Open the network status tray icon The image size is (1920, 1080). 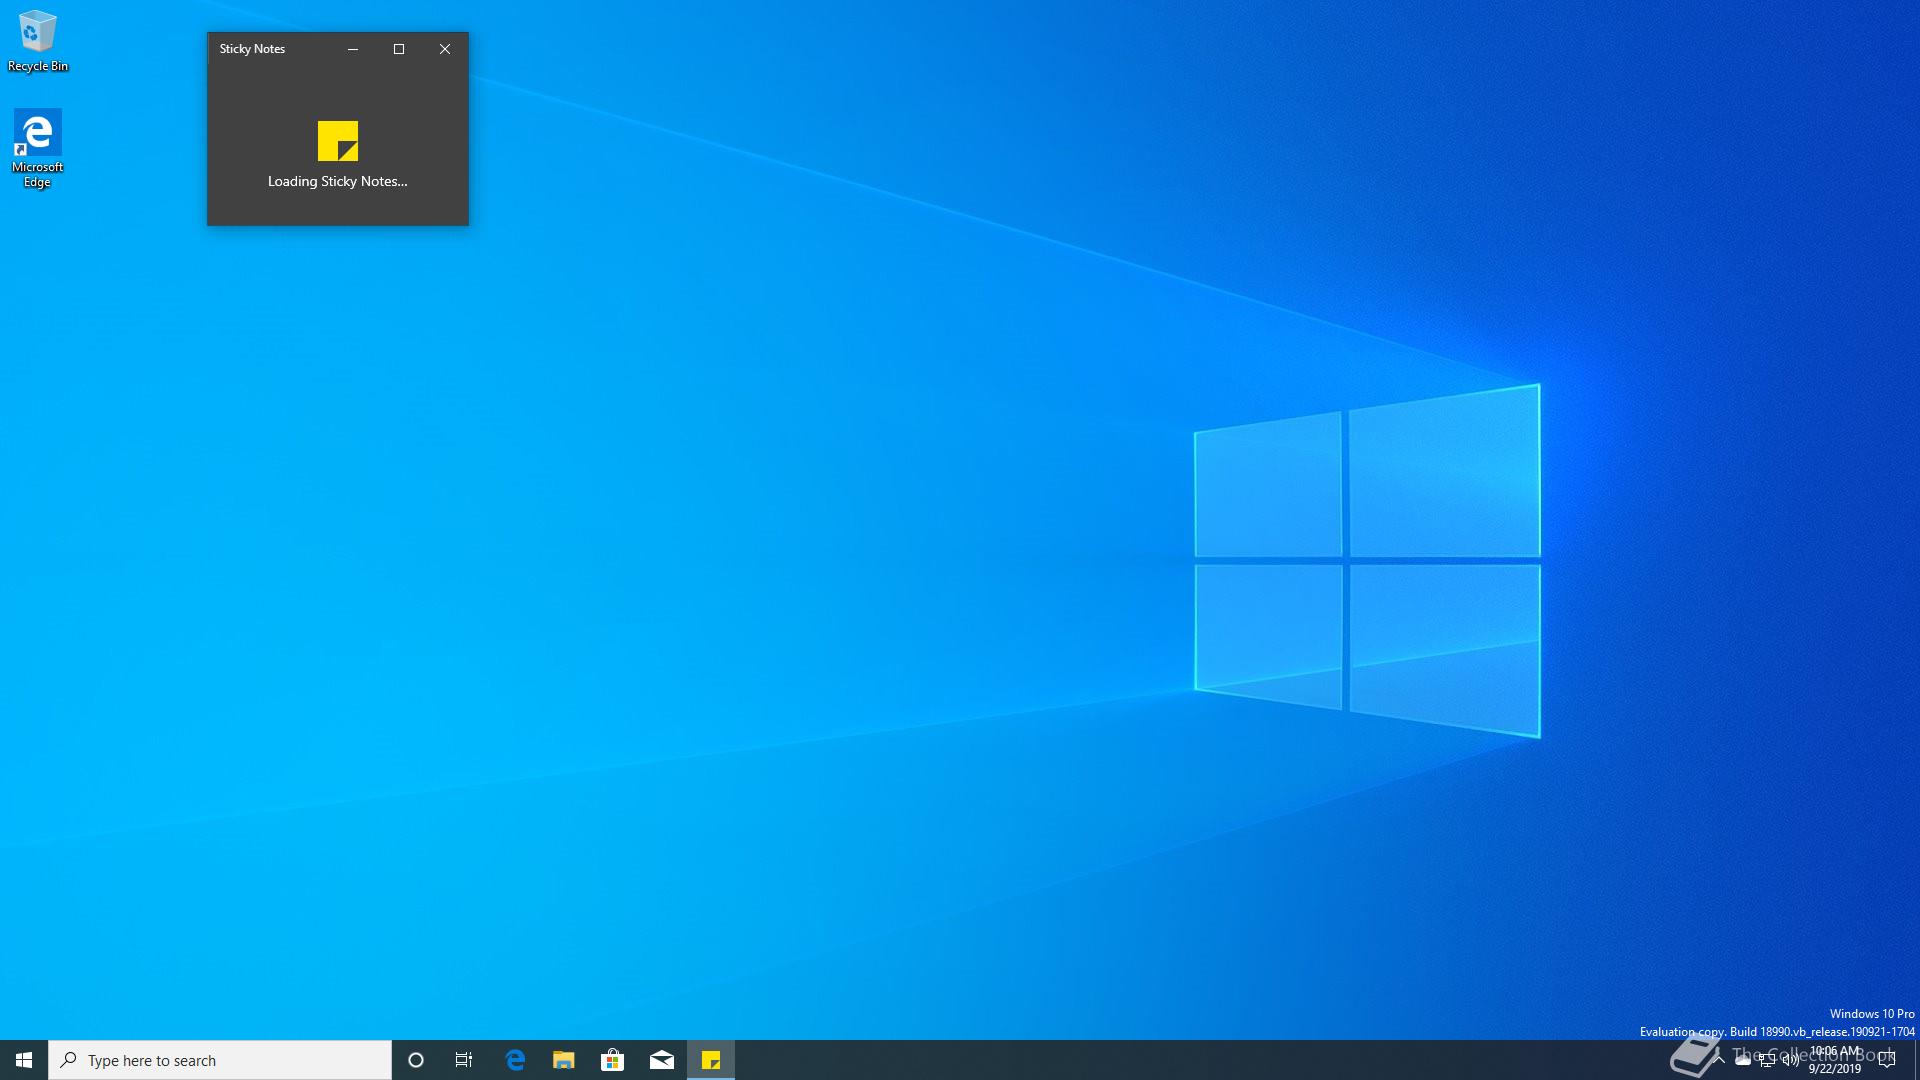1767,1060
